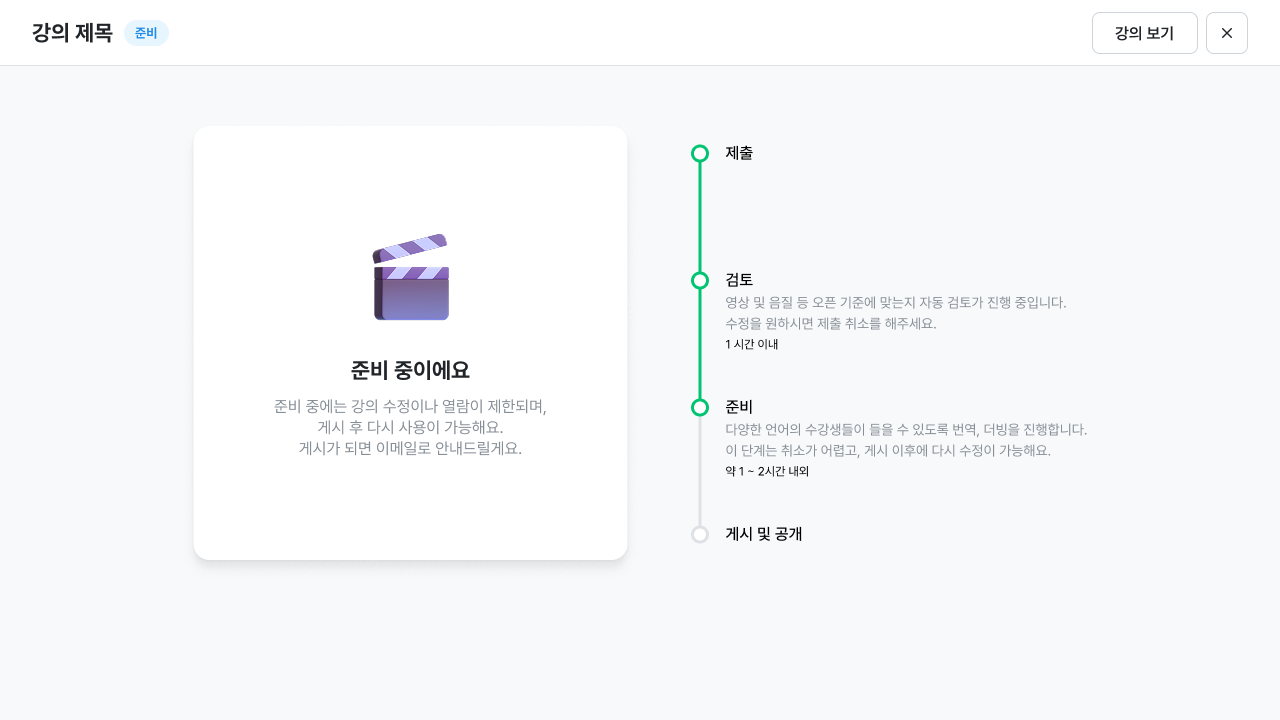The width and height of the screenshot is (1280, 720).
Task: Select the gray 게시 및 공개 step circle
Action: [700, 534]
